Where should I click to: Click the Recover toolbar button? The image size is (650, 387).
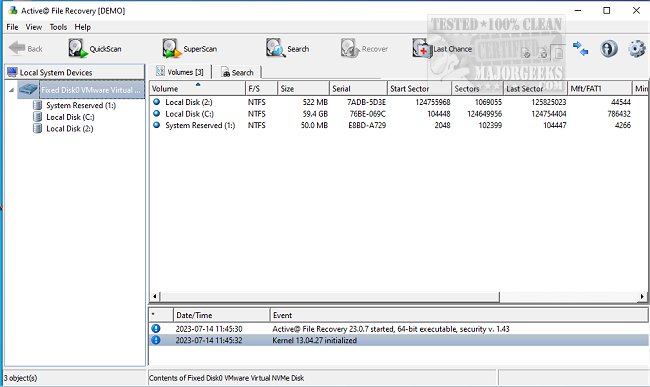pos(364,48)
